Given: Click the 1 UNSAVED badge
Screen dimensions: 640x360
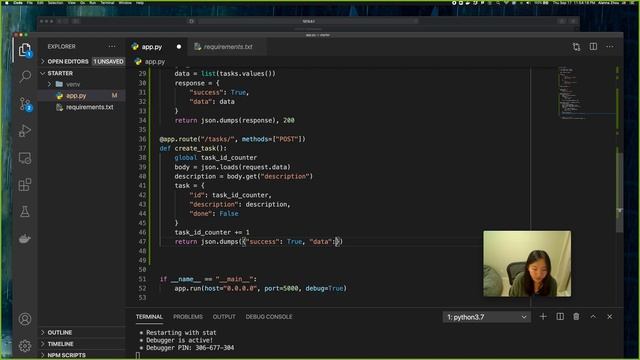Looking at the screenshot, I should [108, 62].
